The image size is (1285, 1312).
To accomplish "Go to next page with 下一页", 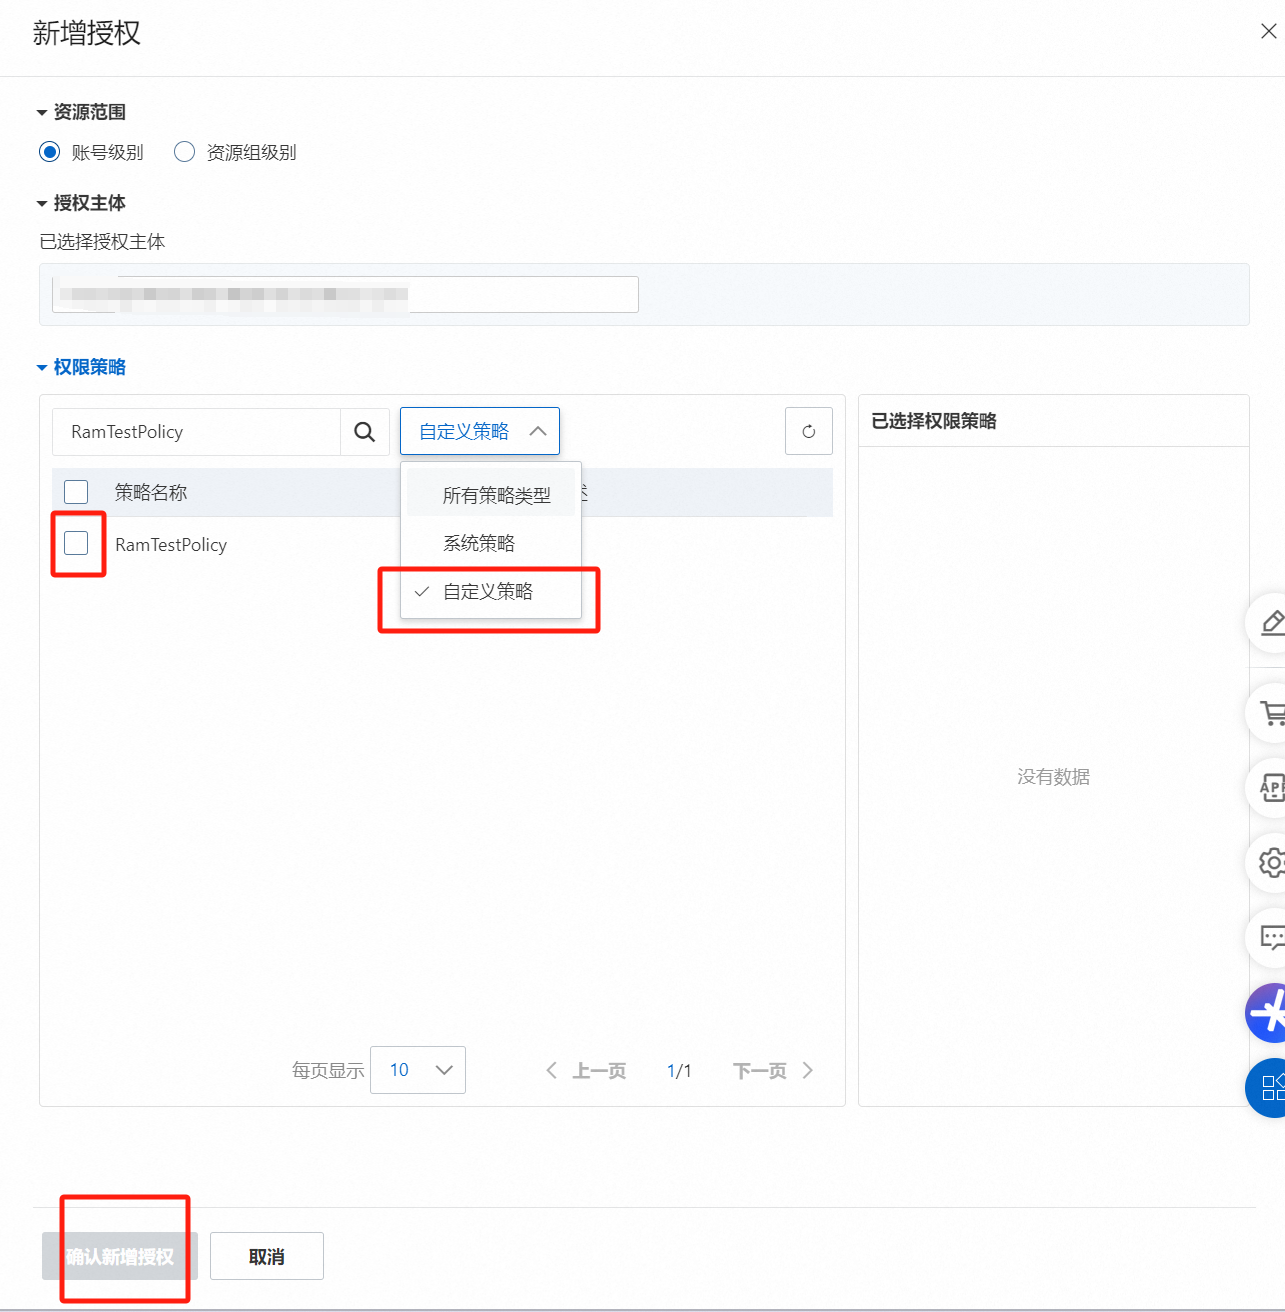I will click(x=773, y=1071).
